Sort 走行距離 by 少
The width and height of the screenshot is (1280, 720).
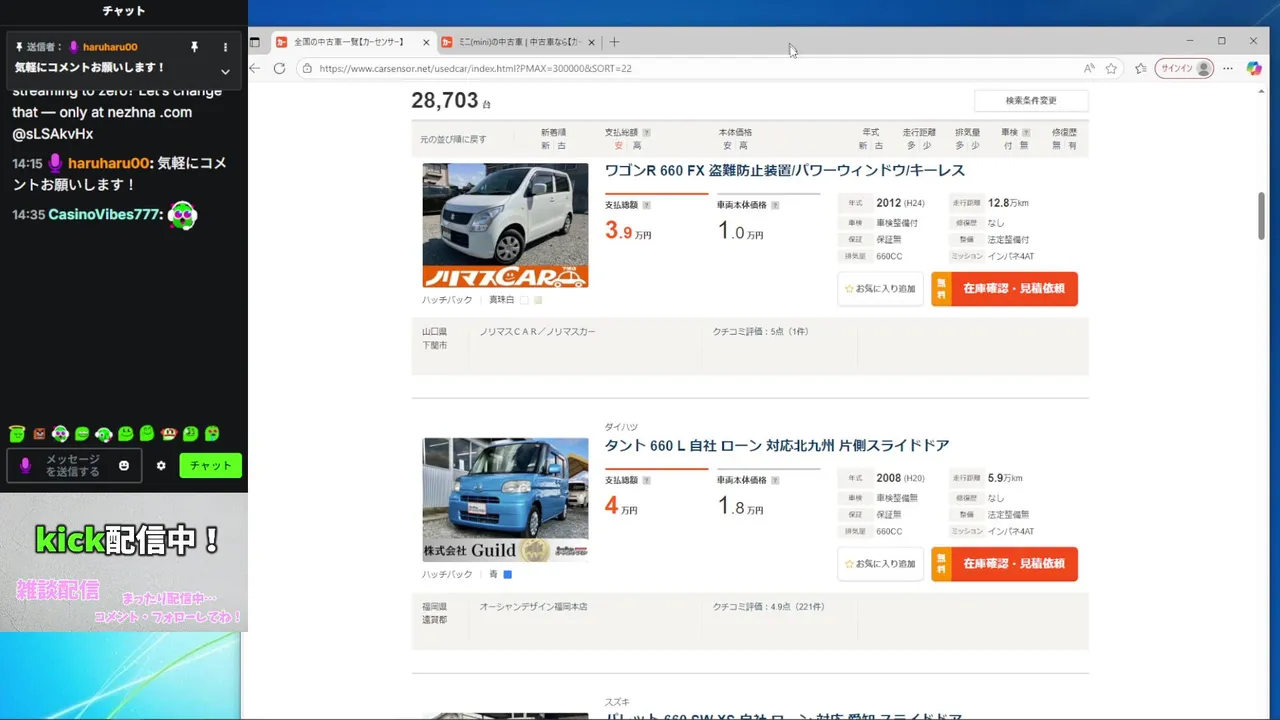pos(928,146)
